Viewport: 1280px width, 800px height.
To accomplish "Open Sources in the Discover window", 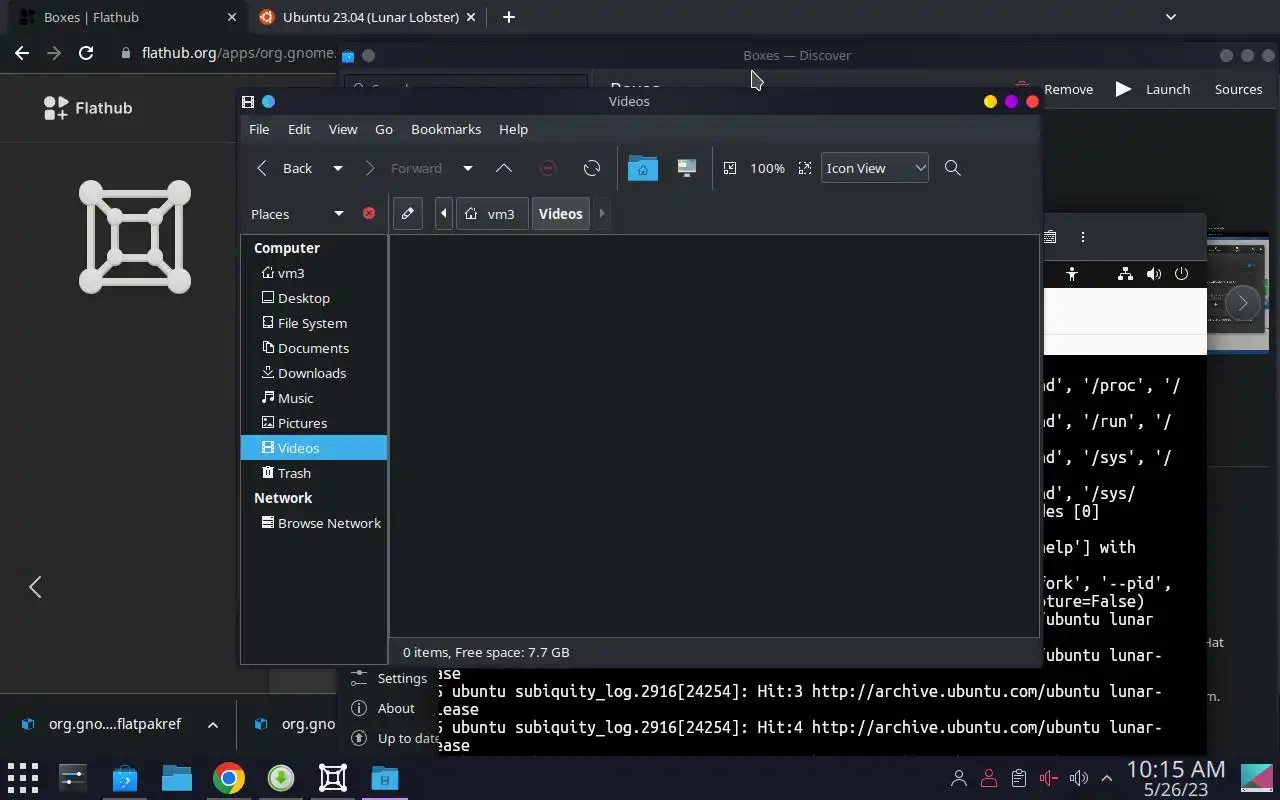I will tap(1238, 89).
